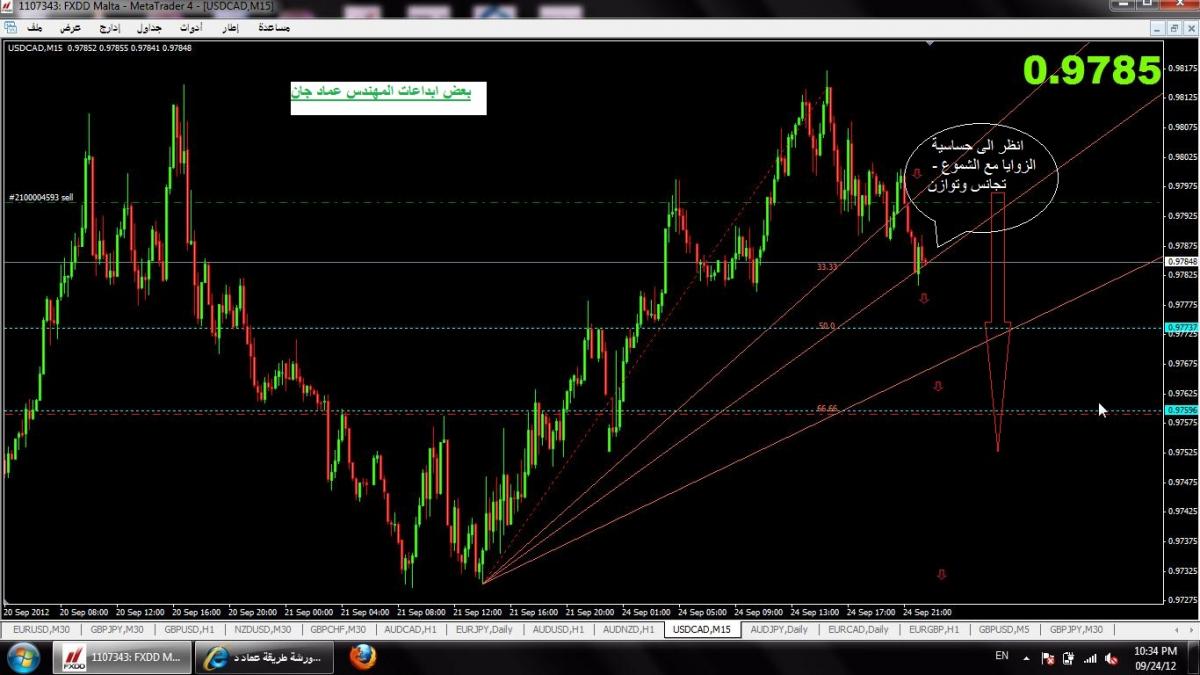Open the ملف (File) menu
1200x675 pixels.
[36, 28]
